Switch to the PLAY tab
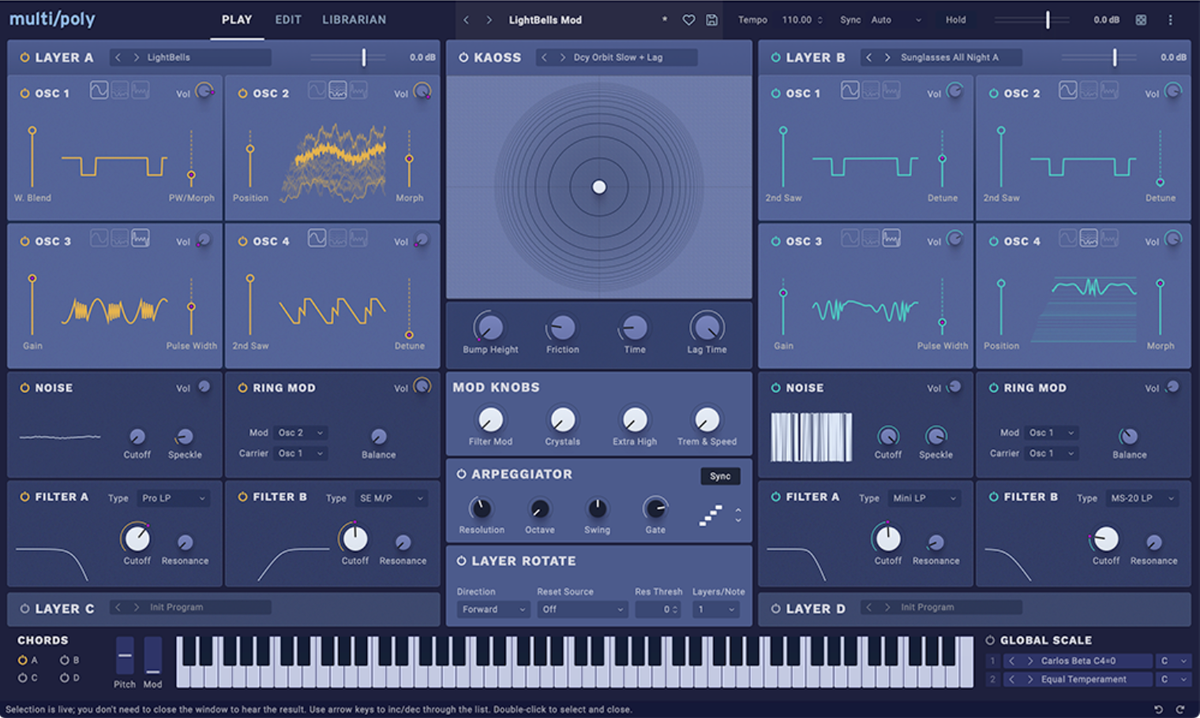This screenshot has width=1200, height=718. click(237, 20)
